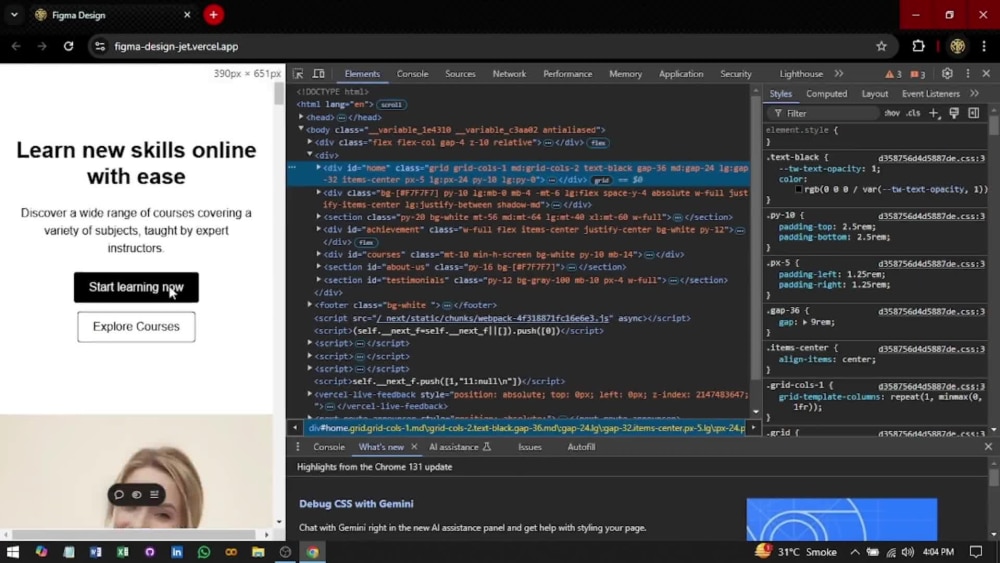Click the warnings count triangle icon

893,74
